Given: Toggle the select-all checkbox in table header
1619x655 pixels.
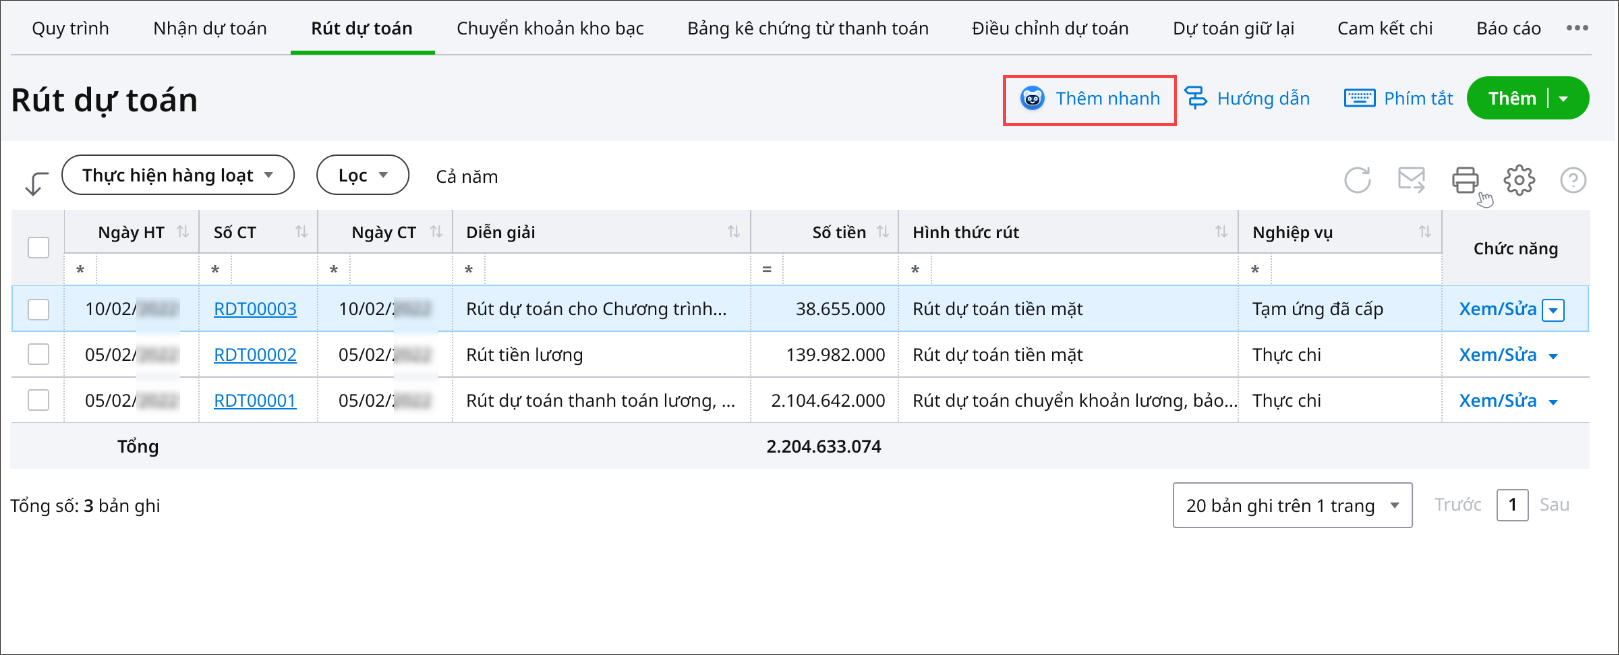Looking at the screenshot, I should [x=38, y=247].
